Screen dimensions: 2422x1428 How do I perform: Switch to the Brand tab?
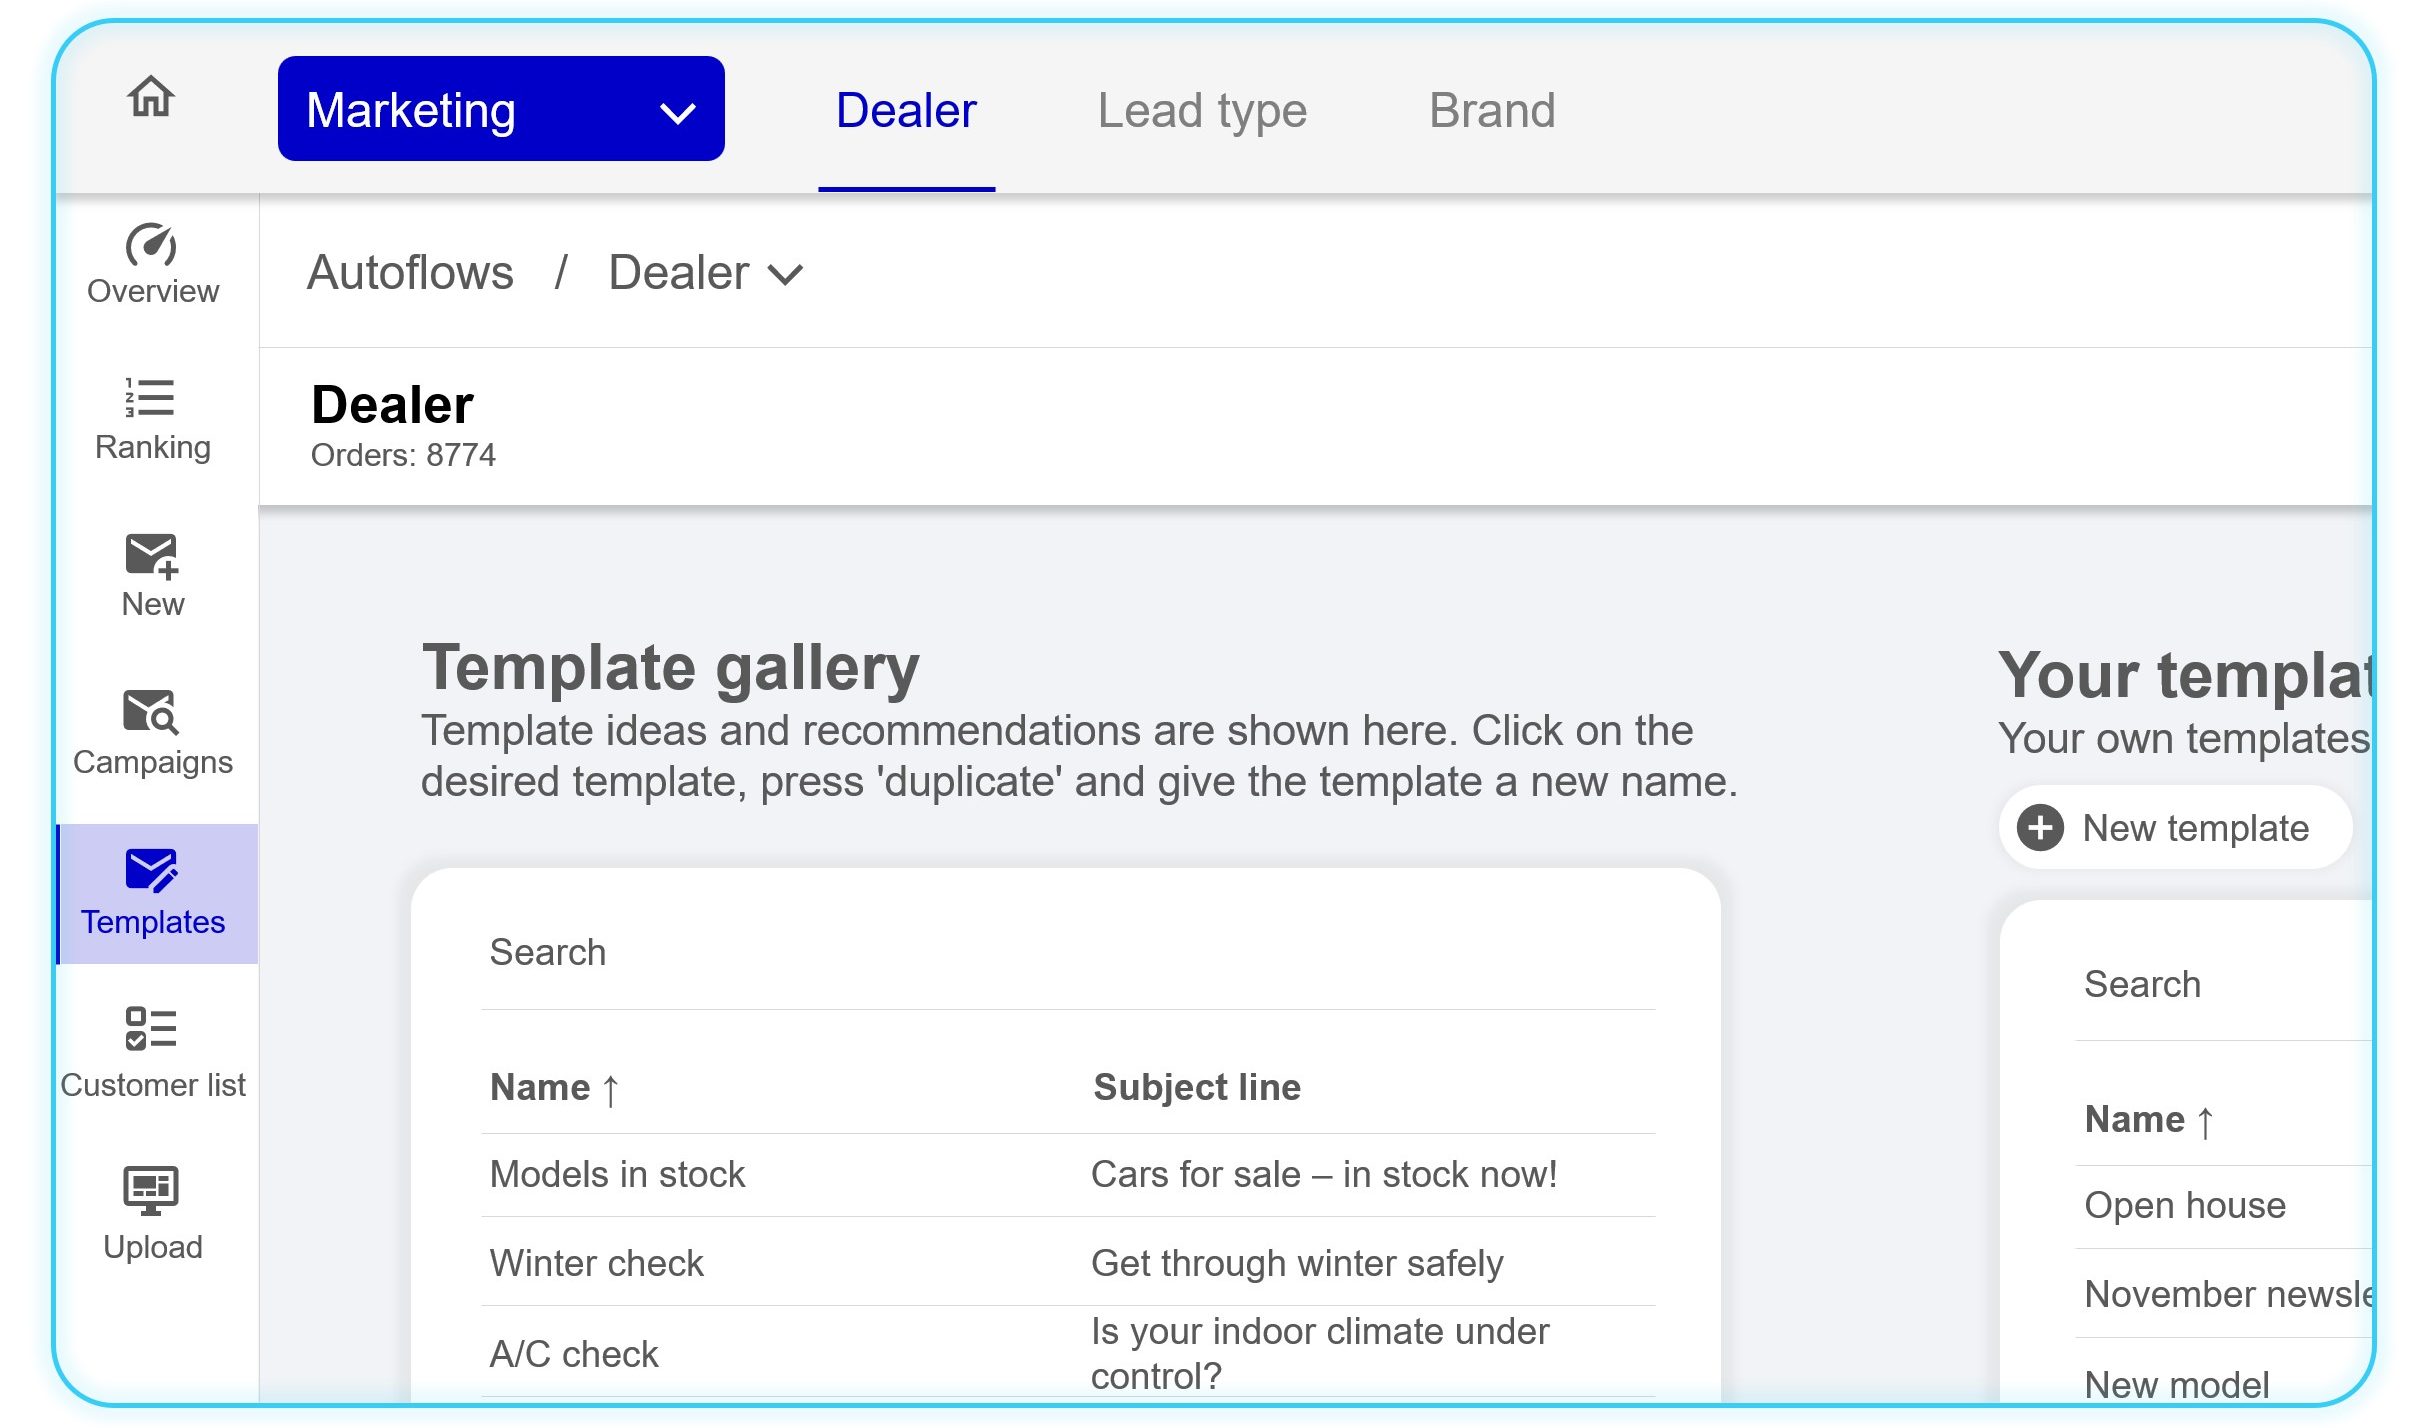(1492, 110)
